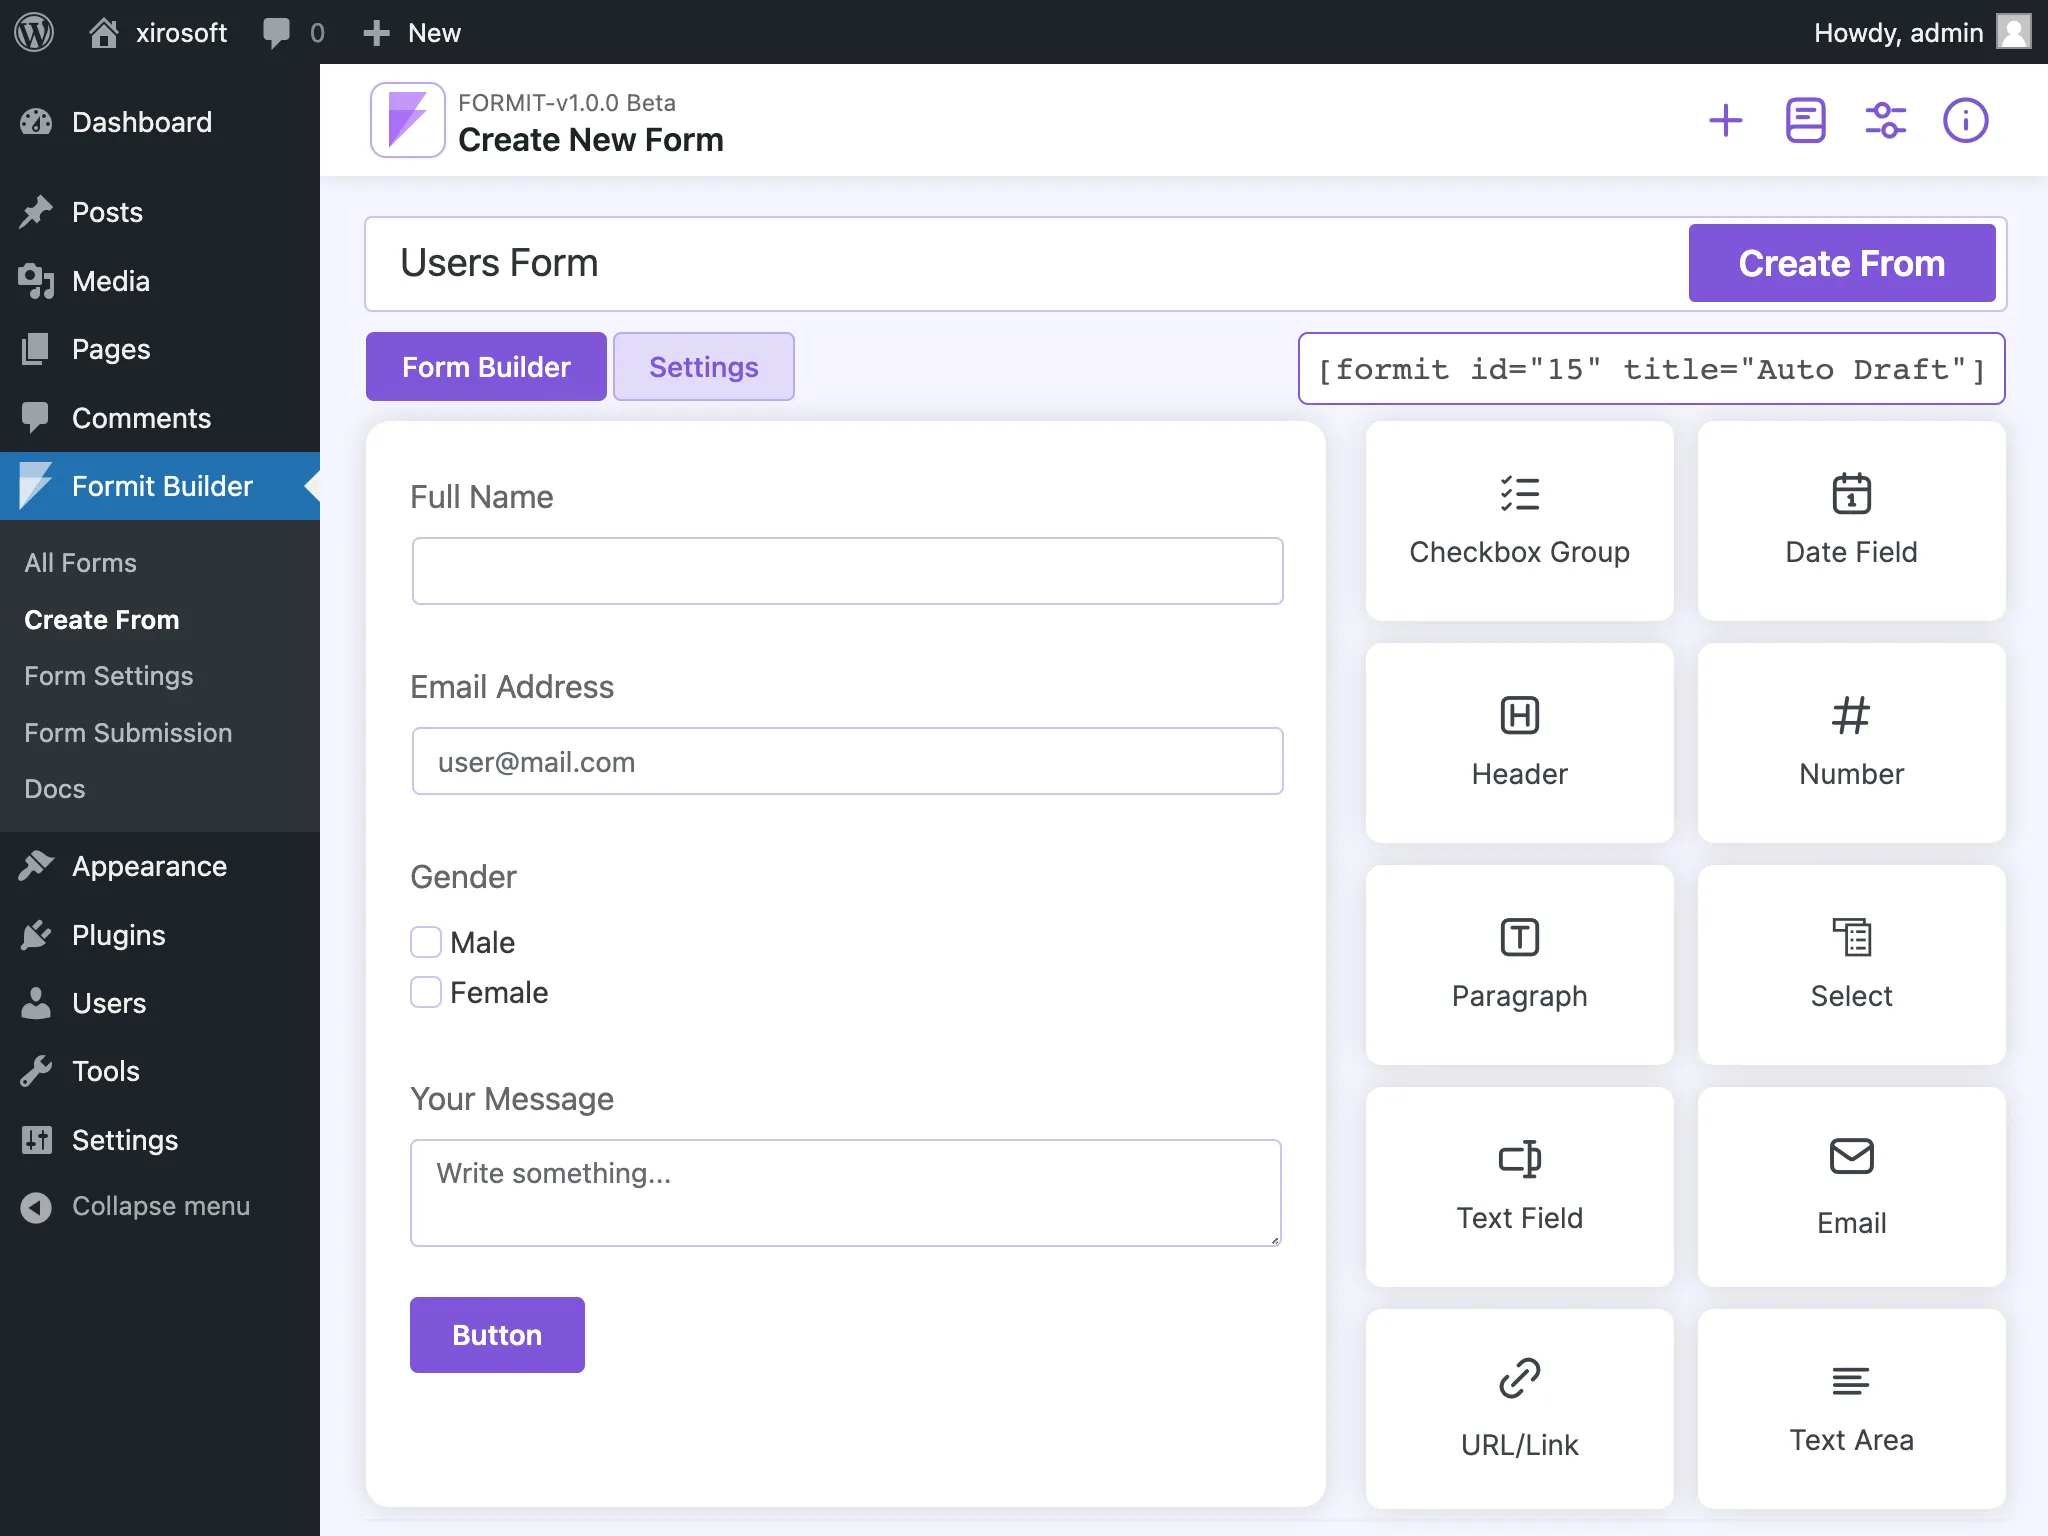Open the sliders settings icon

[x=1885, y=121]
